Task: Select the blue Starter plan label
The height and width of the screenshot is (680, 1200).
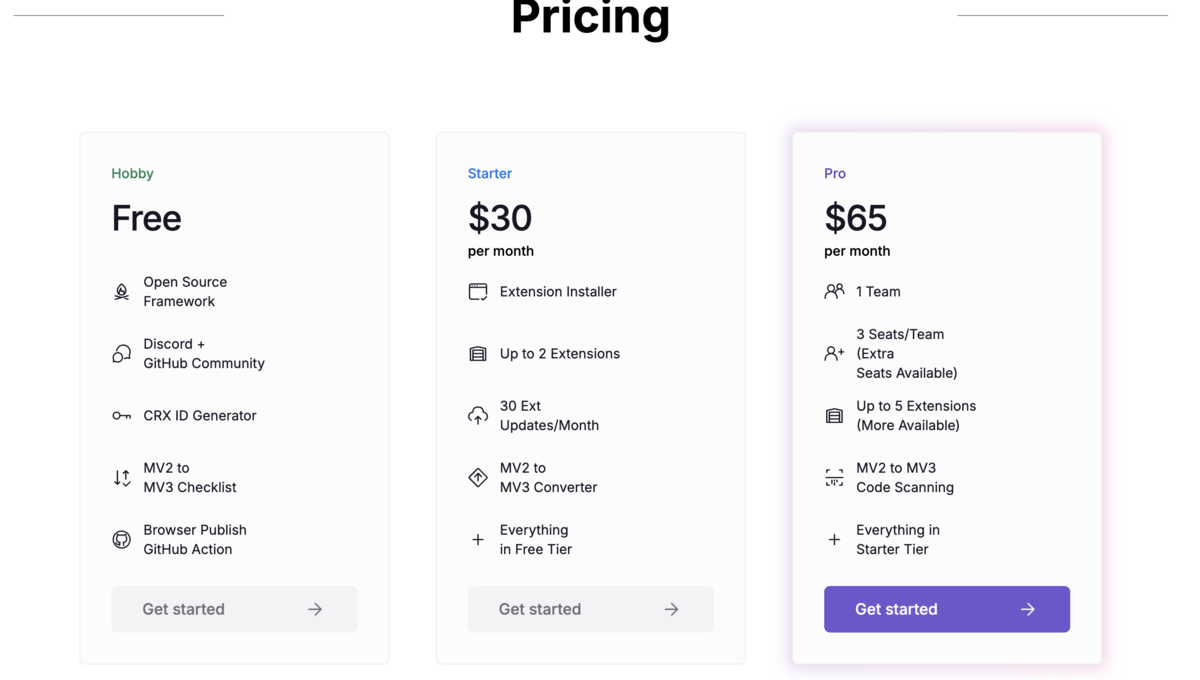Action: coord(490,174)
